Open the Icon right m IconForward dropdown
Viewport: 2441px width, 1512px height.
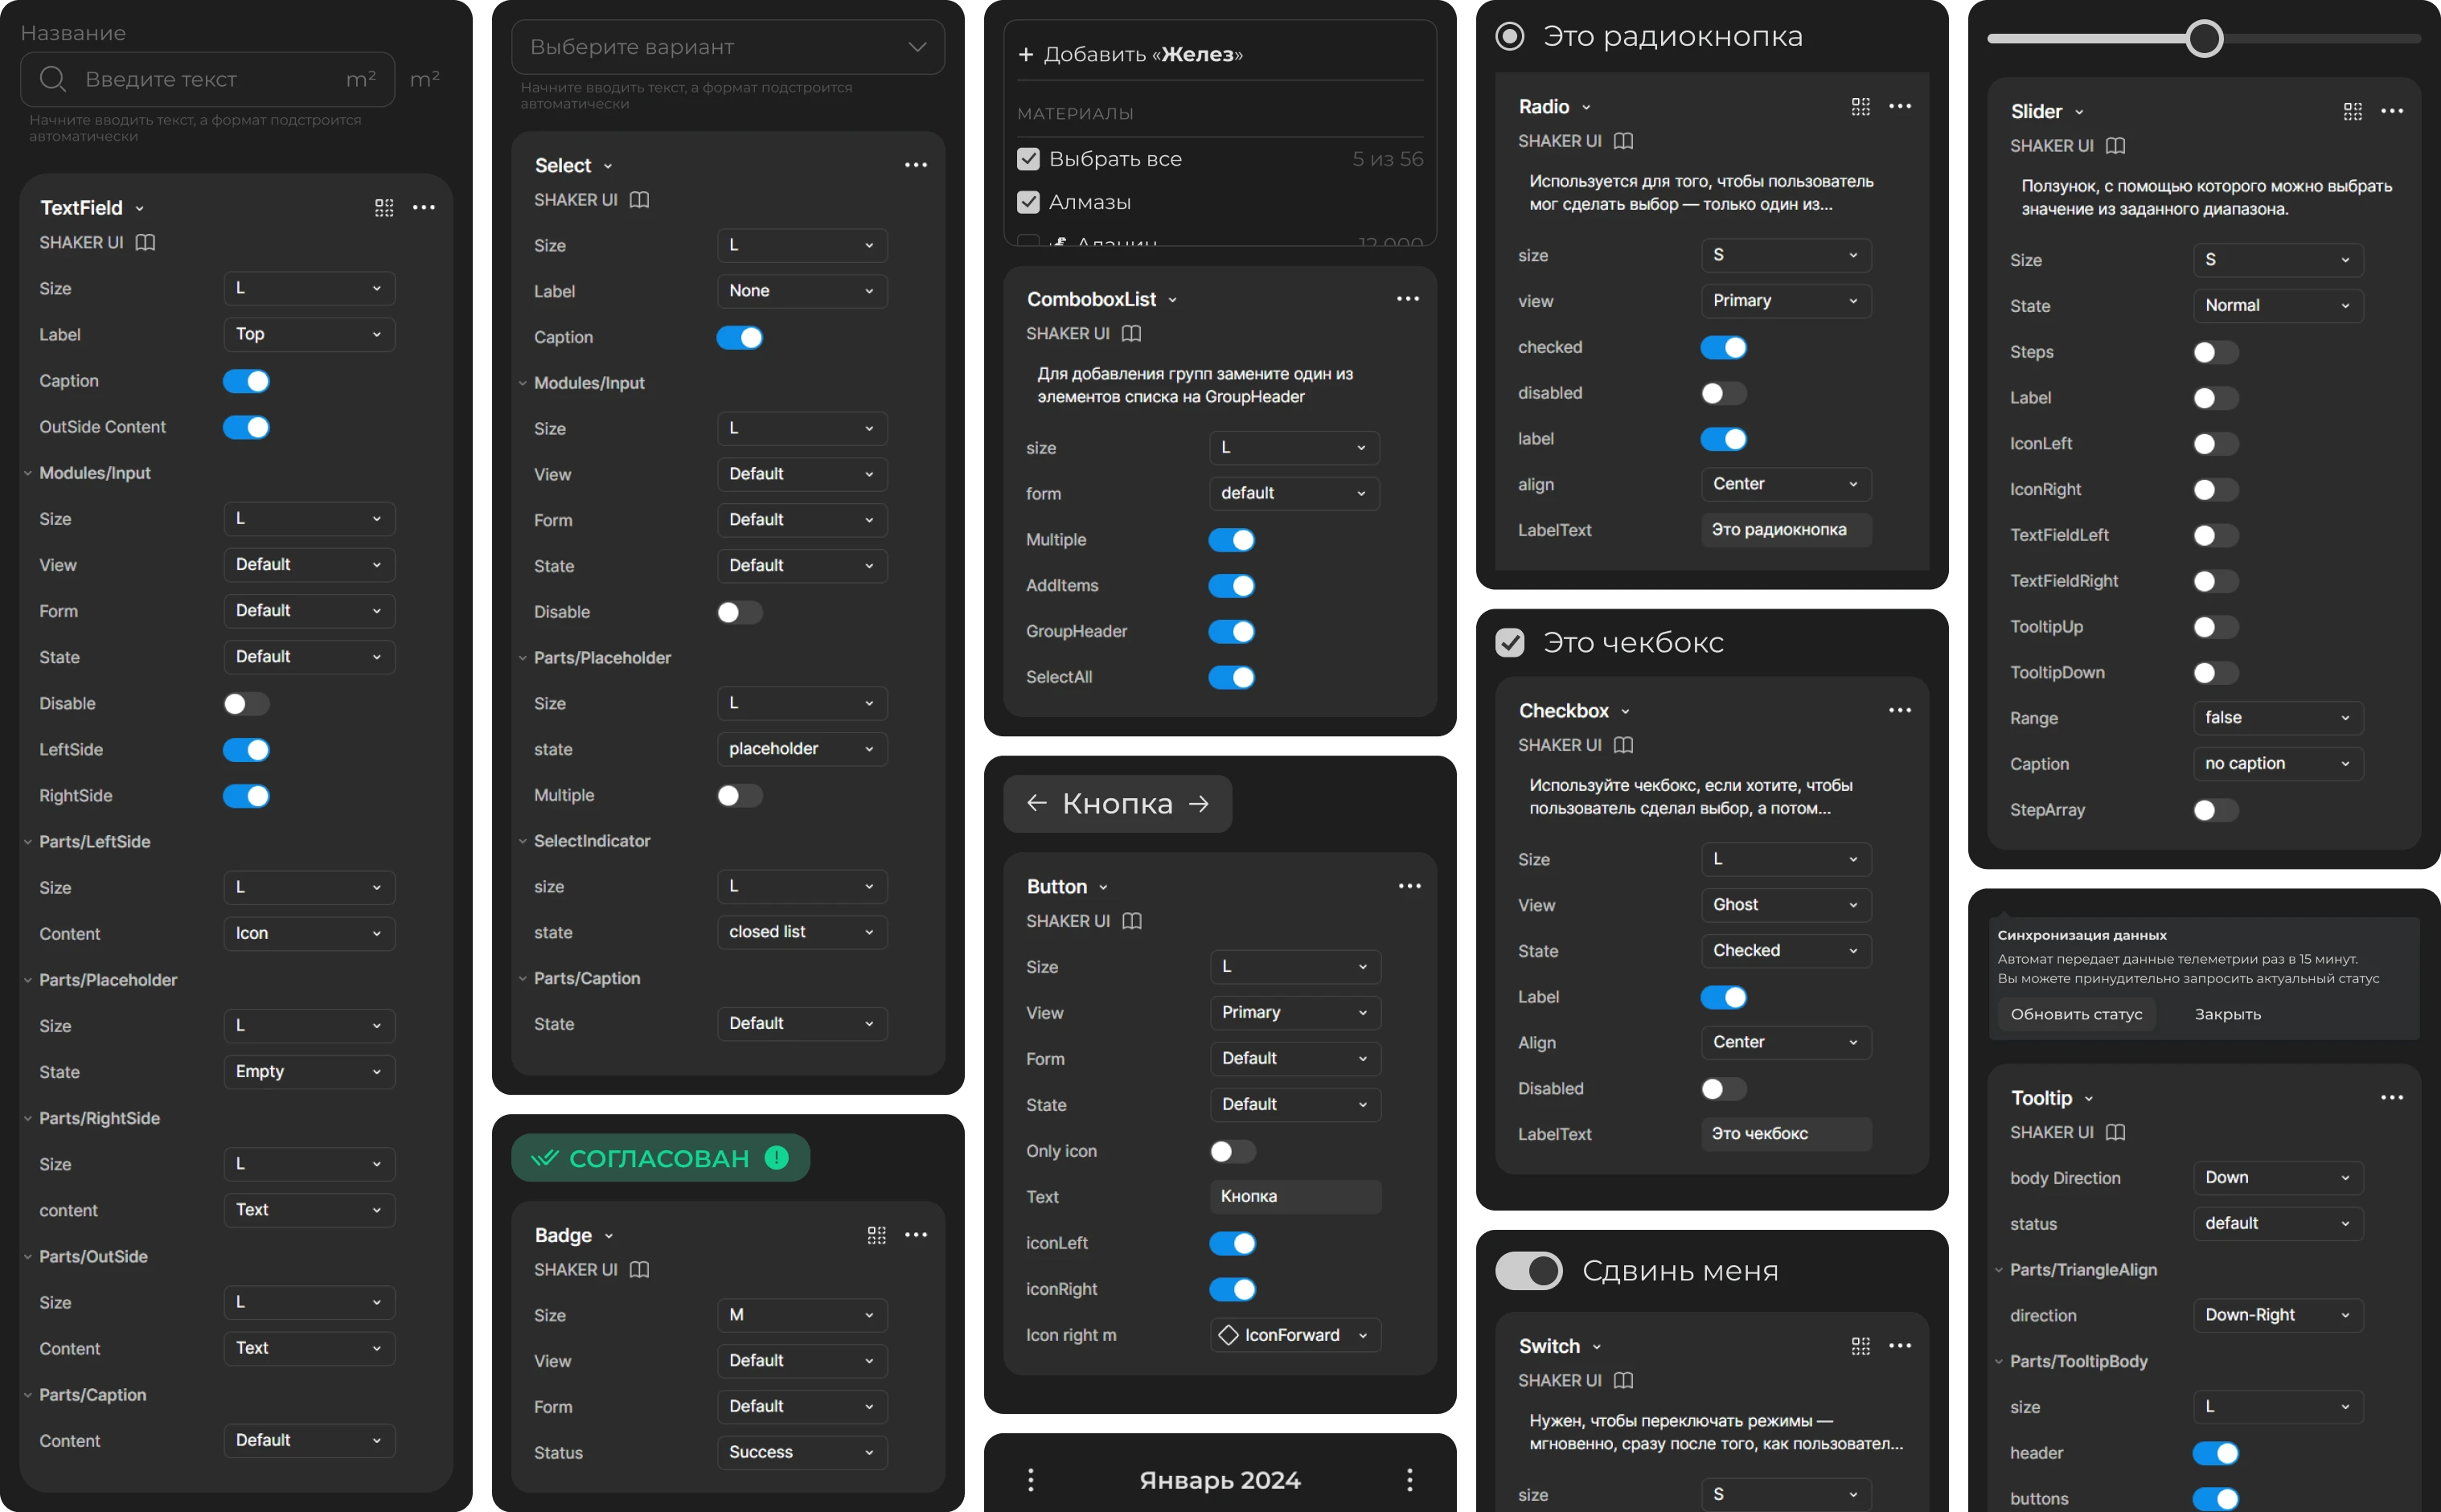click(x=1294, y=1335)
